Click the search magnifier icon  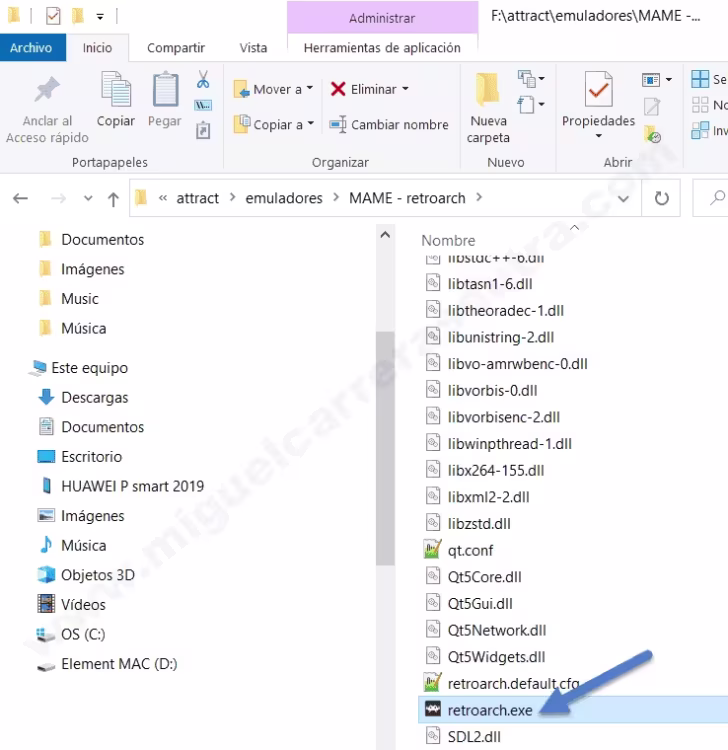point(717,197)
